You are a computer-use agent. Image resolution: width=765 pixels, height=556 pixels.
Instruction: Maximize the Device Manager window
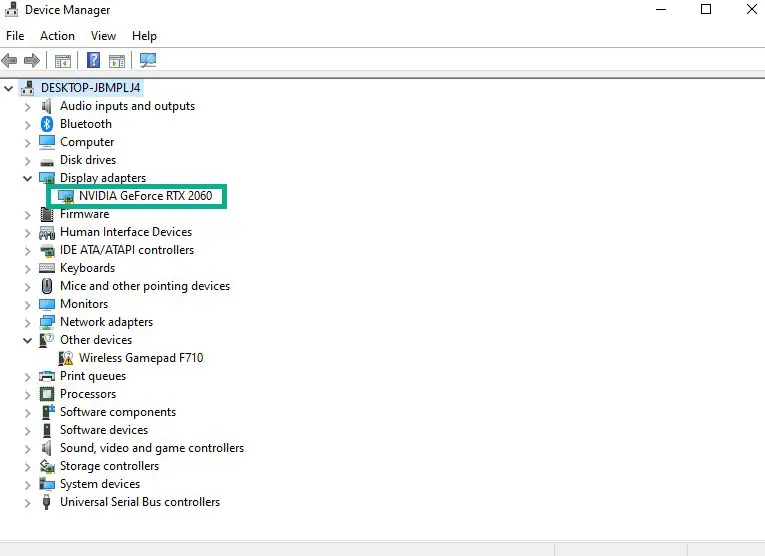[705, 9]
